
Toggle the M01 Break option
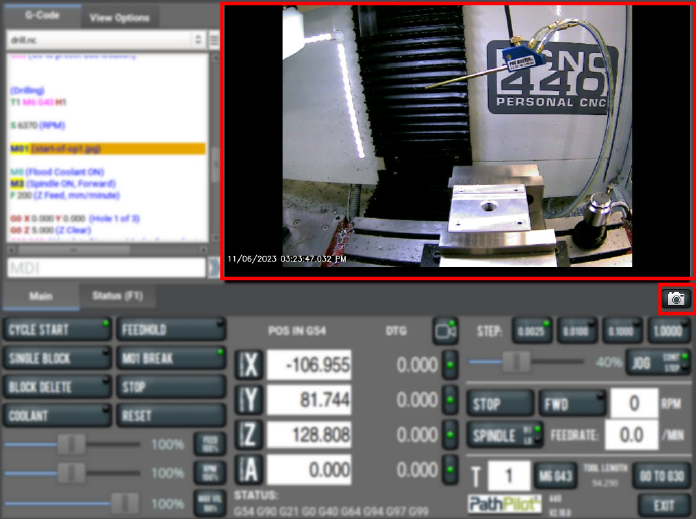[x=170, y=357]
